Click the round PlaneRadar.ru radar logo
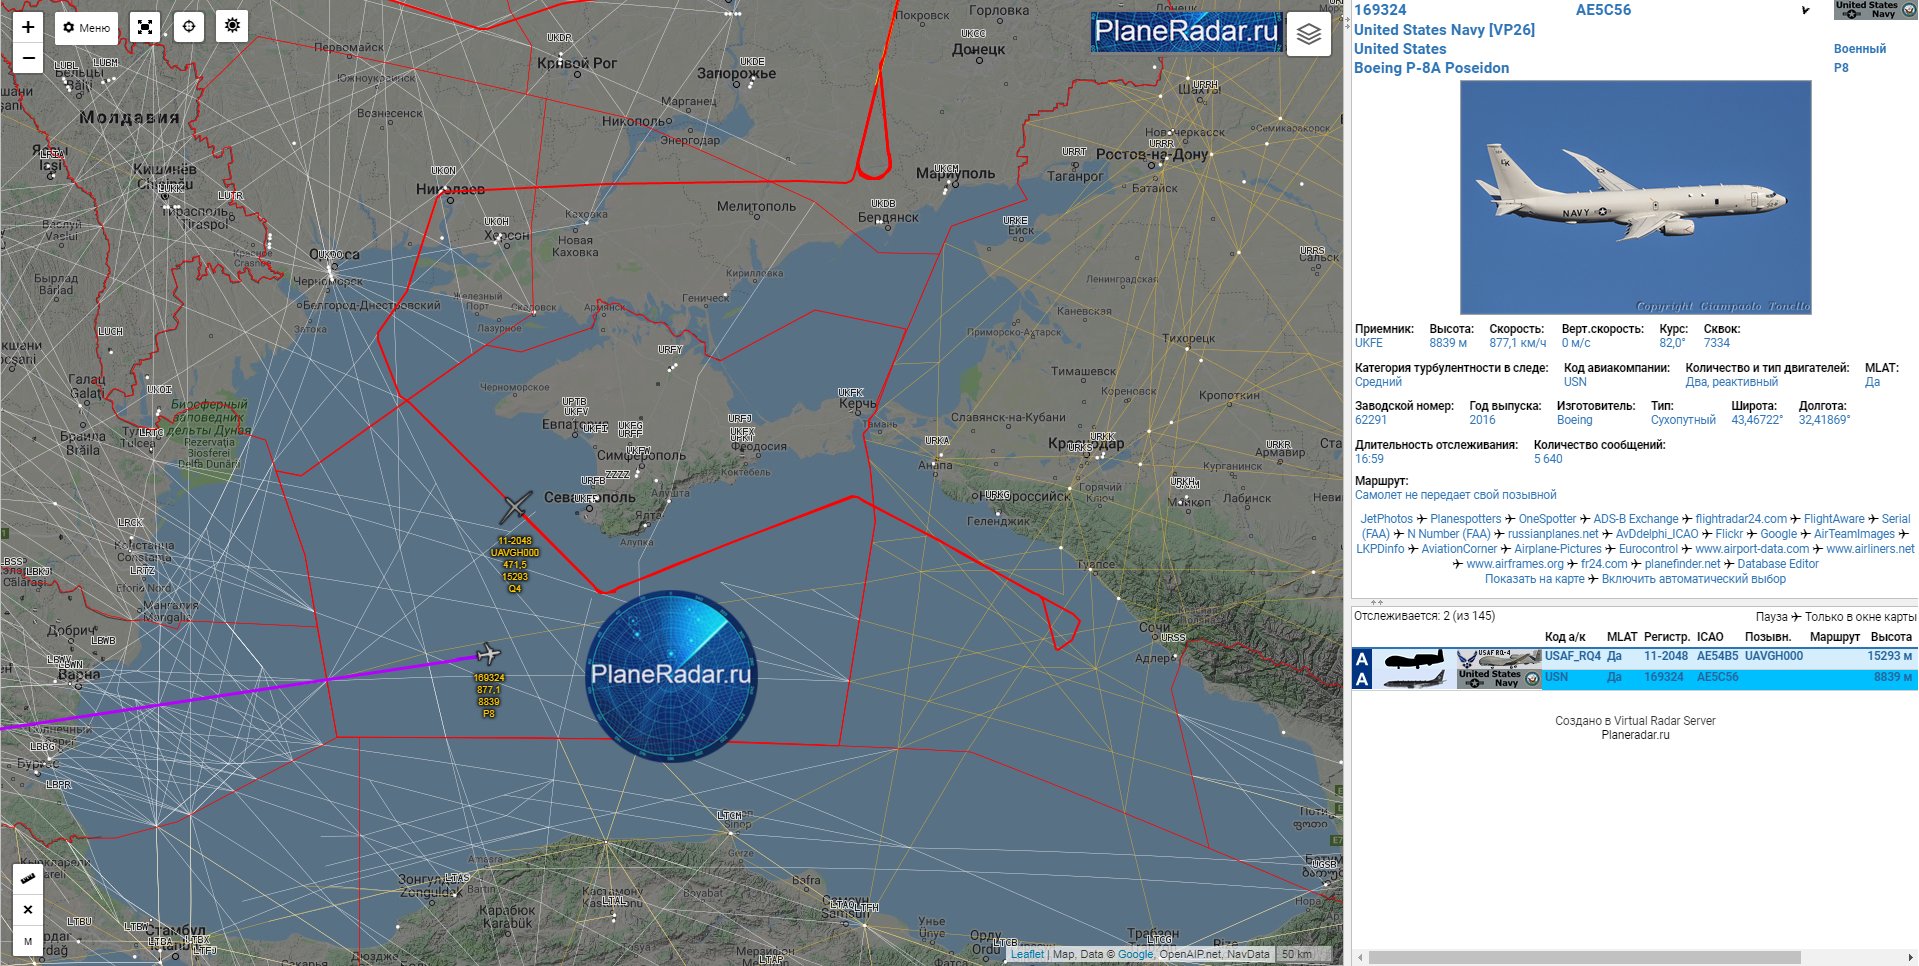The height and width of the screenshot is (966, 1919). coord(670,676)
